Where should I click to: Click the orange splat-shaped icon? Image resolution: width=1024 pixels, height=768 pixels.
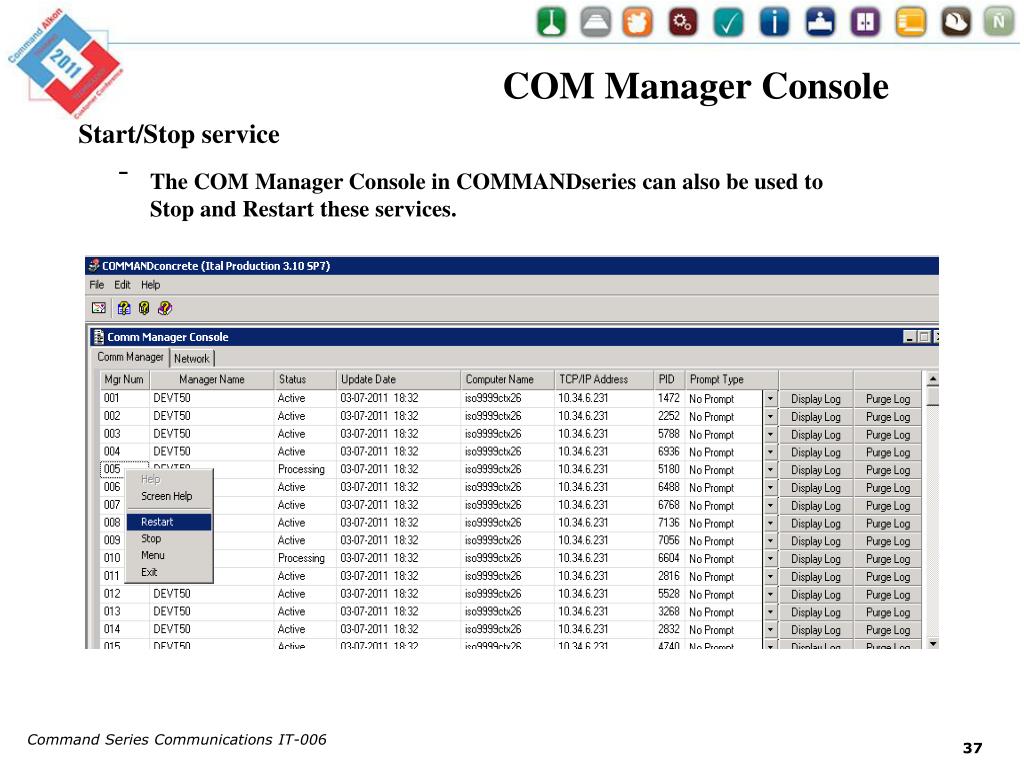coord(637,22)
